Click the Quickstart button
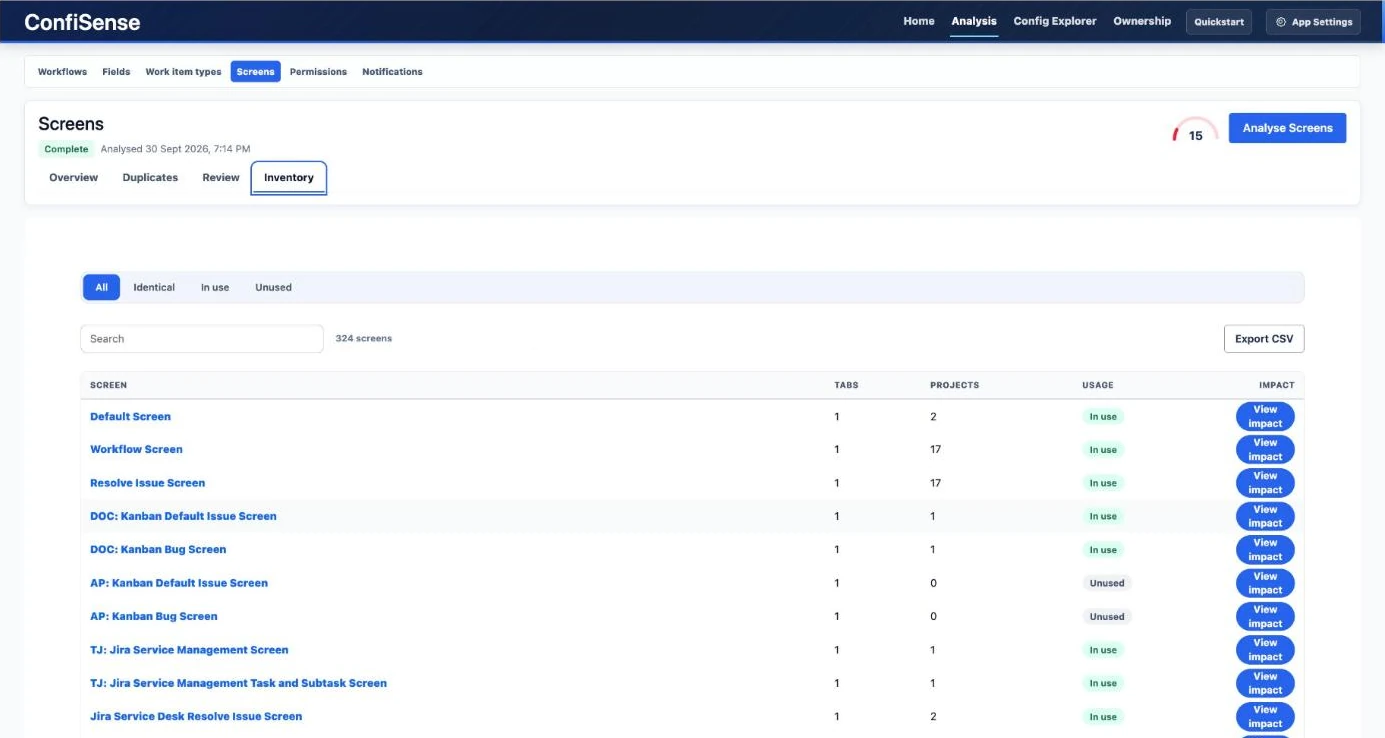 click(1219, 22)
